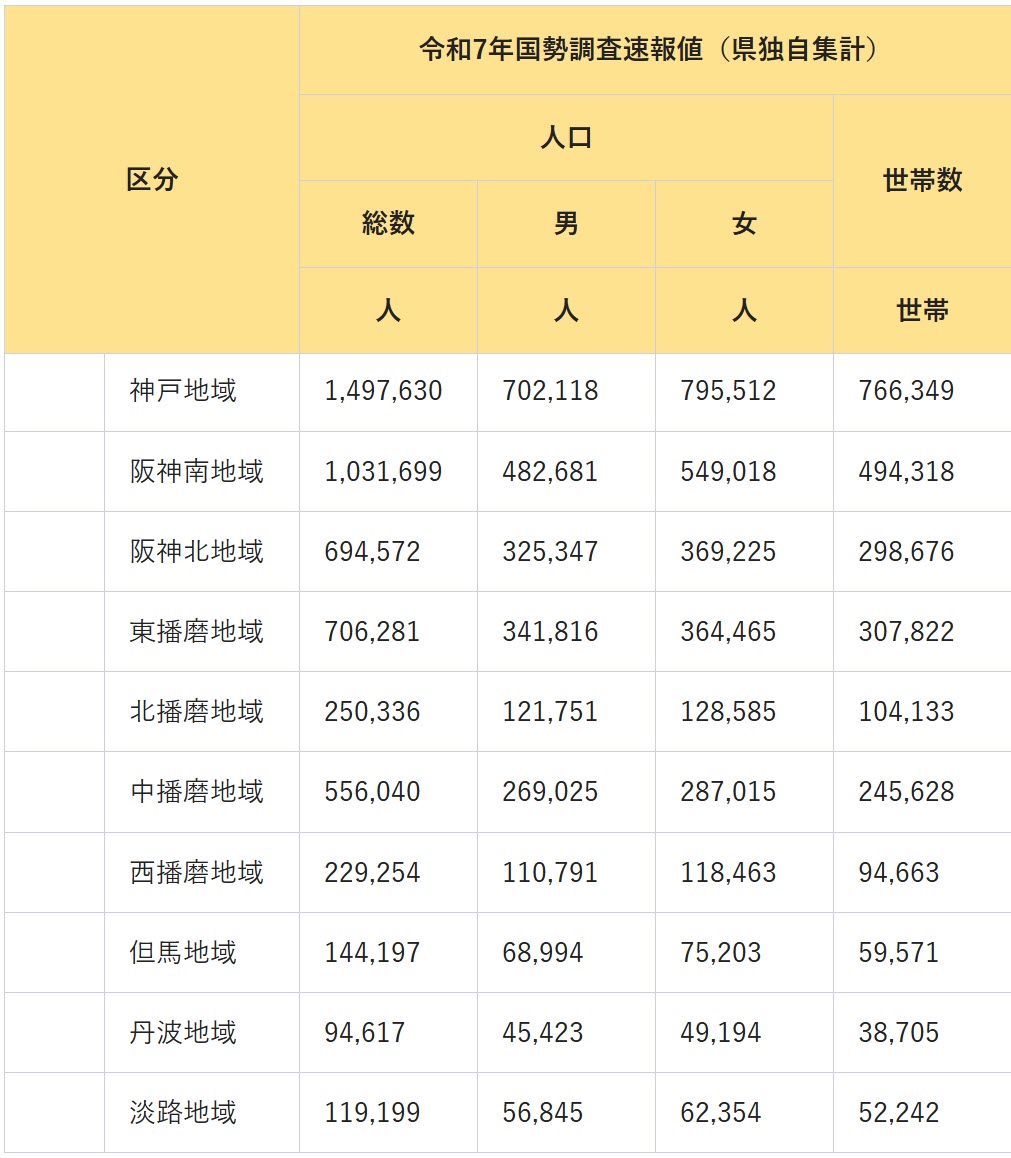Select the 但馬地域 row label

point(183,953)
